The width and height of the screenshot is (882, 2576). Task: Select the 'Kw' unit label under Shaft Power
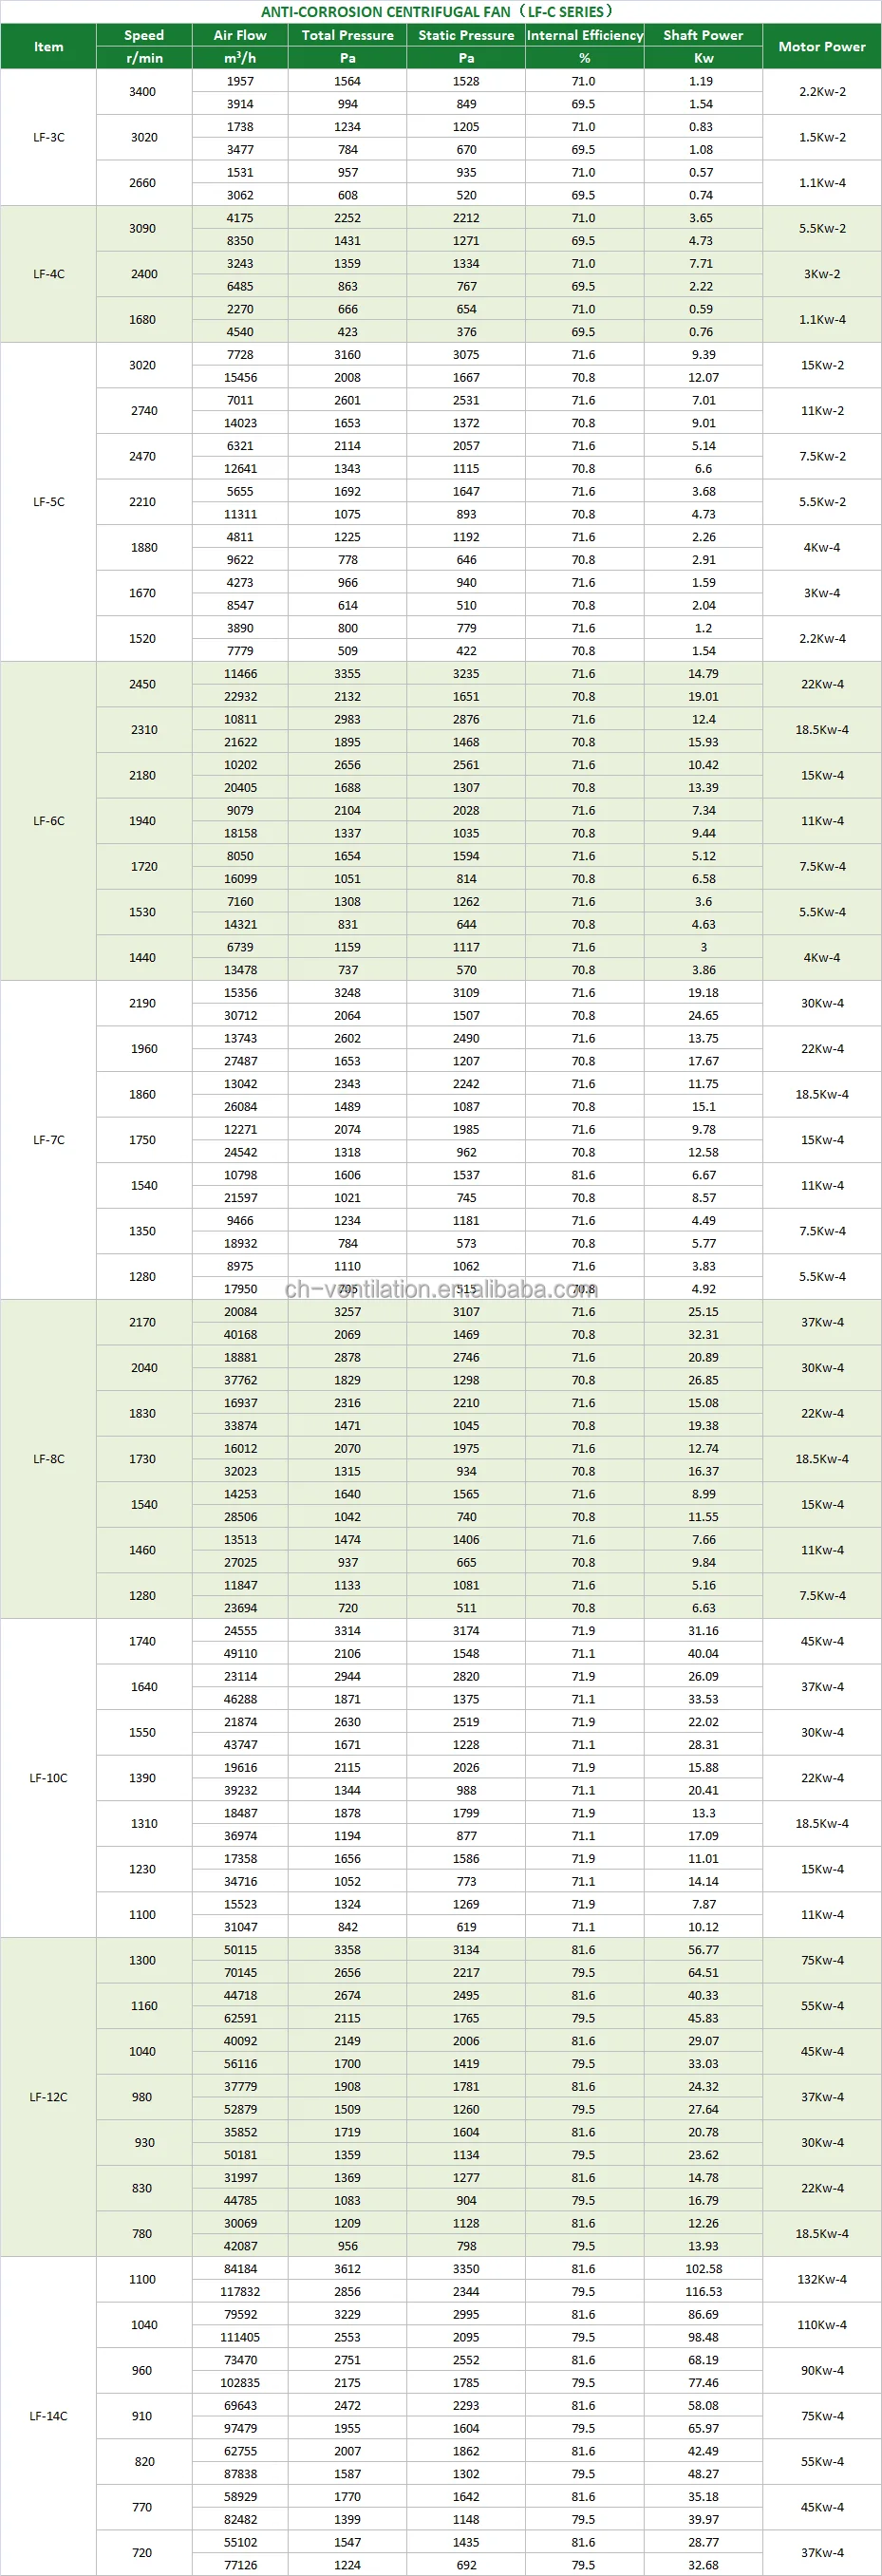[x=703, y=58]
